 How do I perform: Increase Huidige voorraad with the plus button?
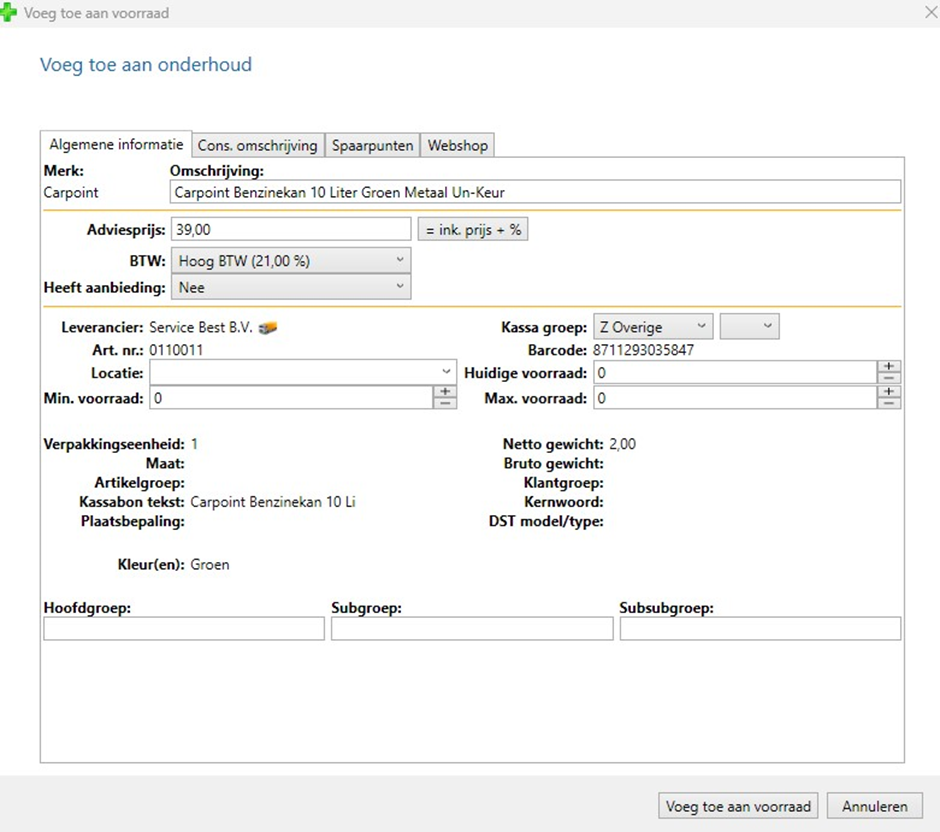(x=889, y=366)
